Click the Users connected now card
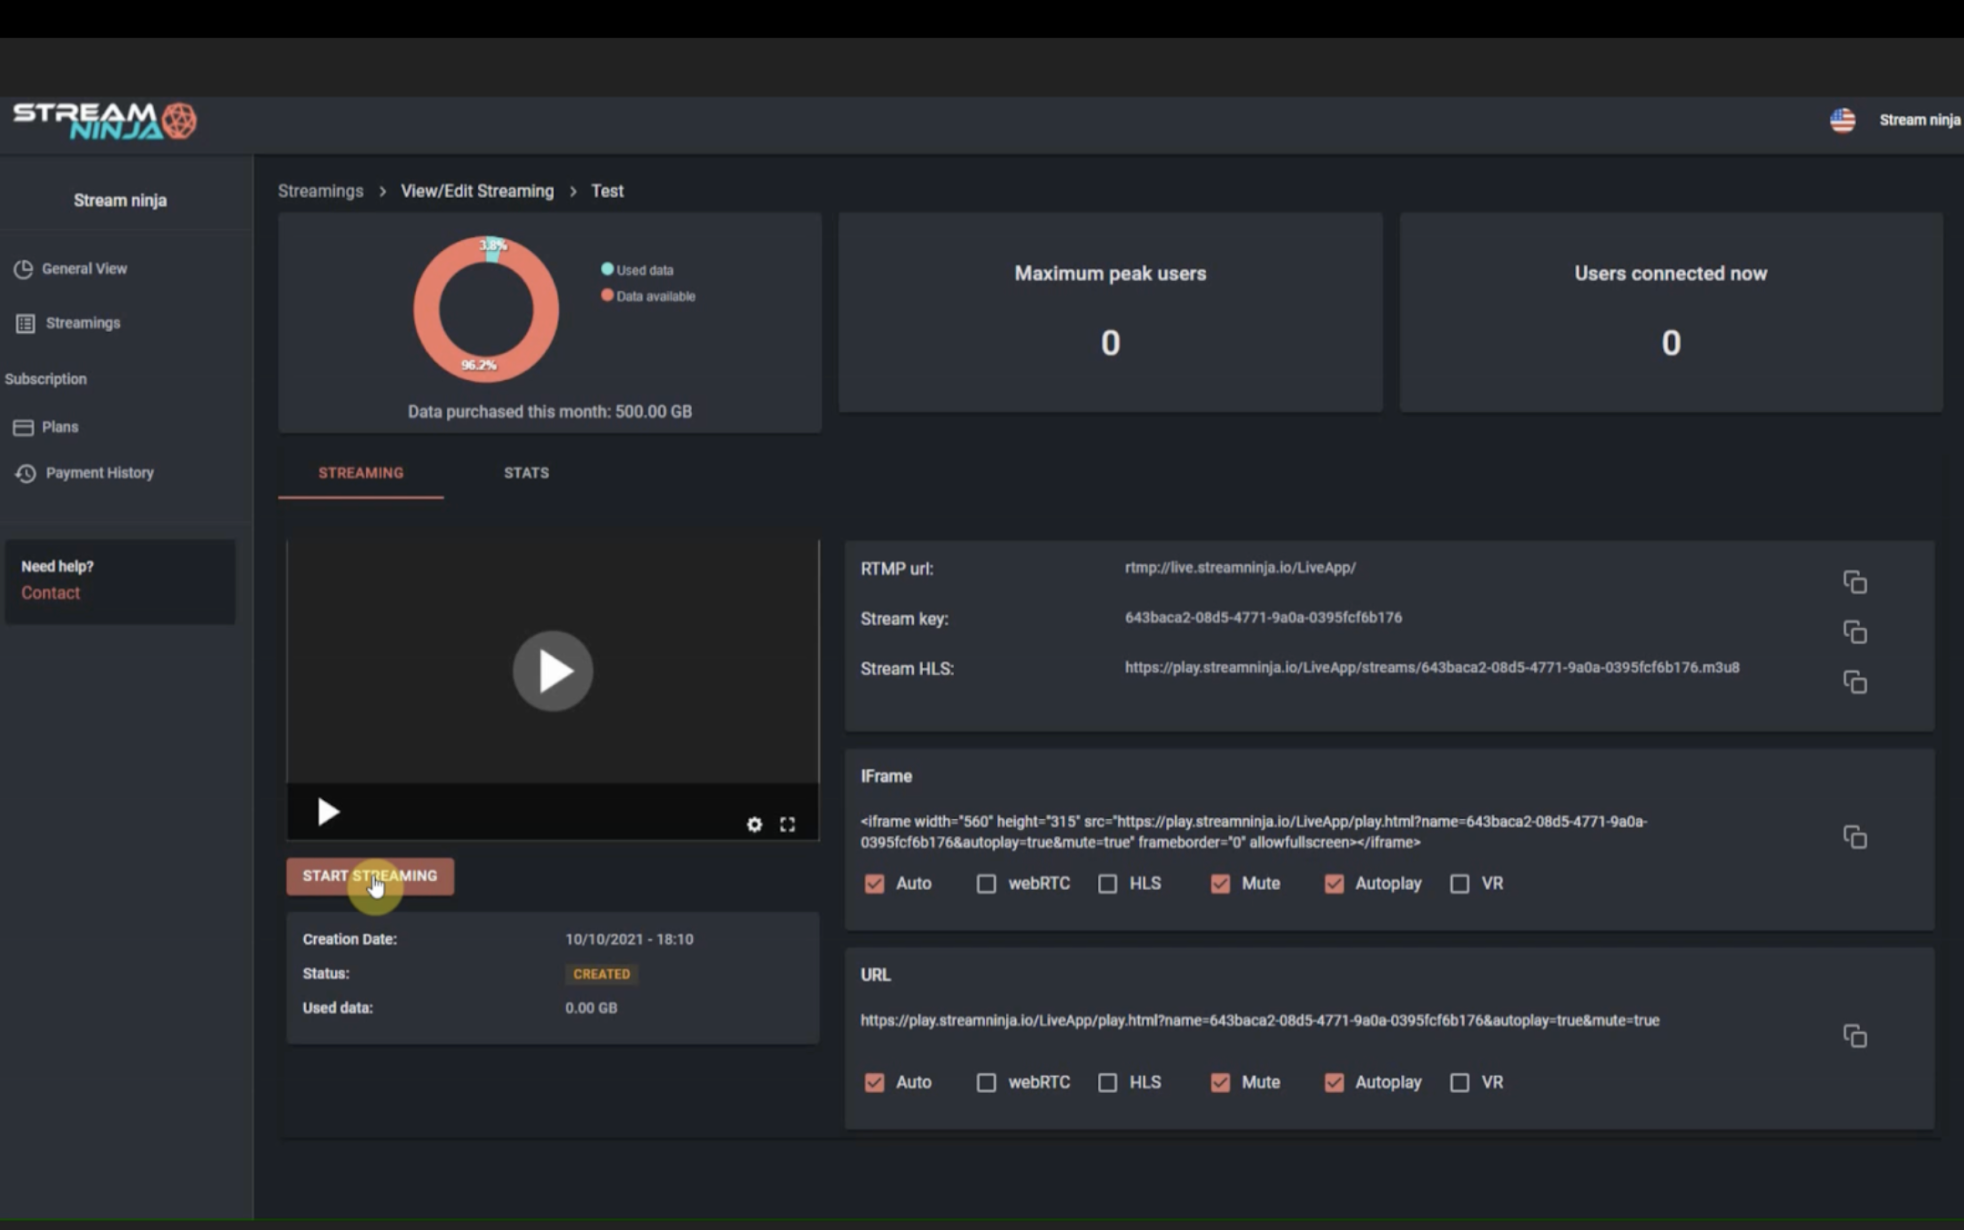This screenshot has width=1964, height=1230. tap(1671, 312)
